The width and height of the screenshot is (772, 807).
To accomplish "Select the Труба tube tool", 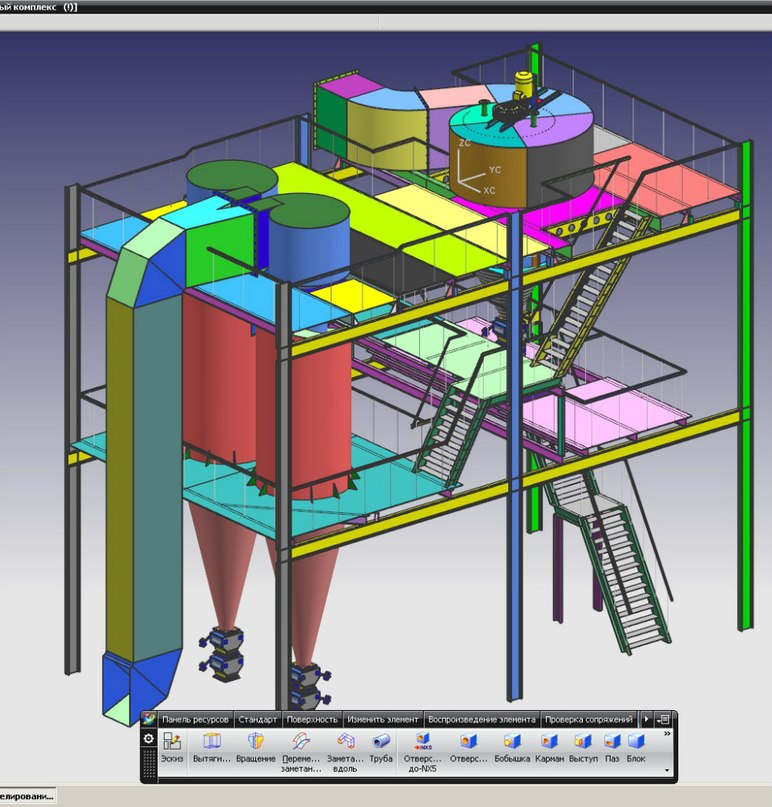I will (x=381, y=747).
